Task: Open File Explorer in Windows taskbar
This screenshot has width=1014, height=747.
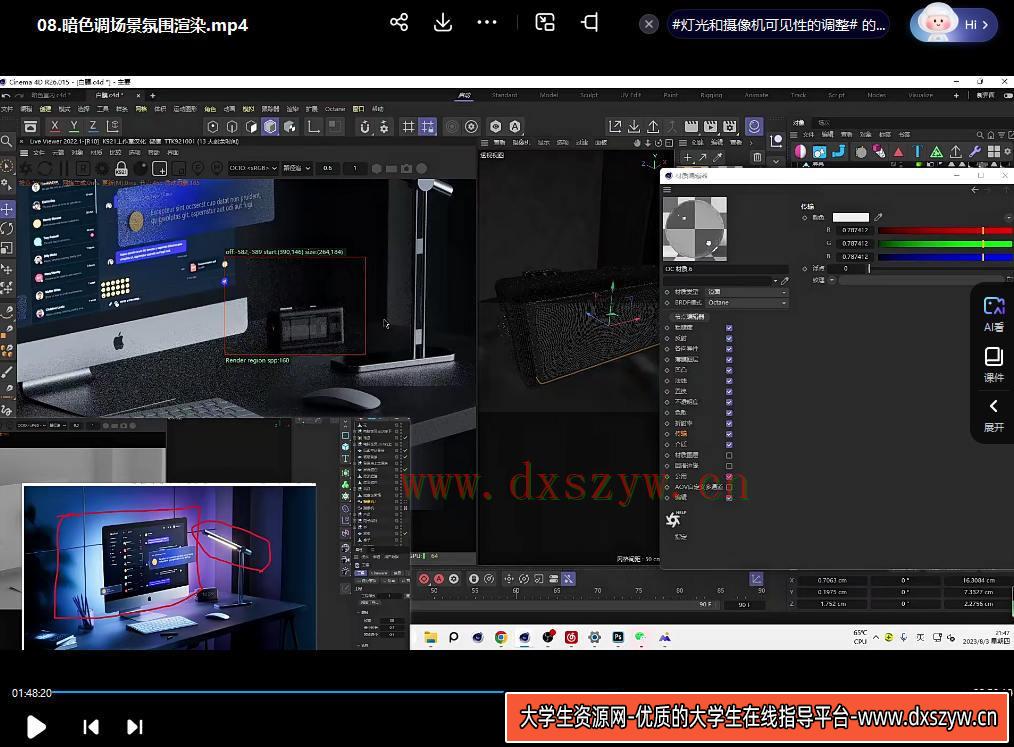Action: coord(430,638)
